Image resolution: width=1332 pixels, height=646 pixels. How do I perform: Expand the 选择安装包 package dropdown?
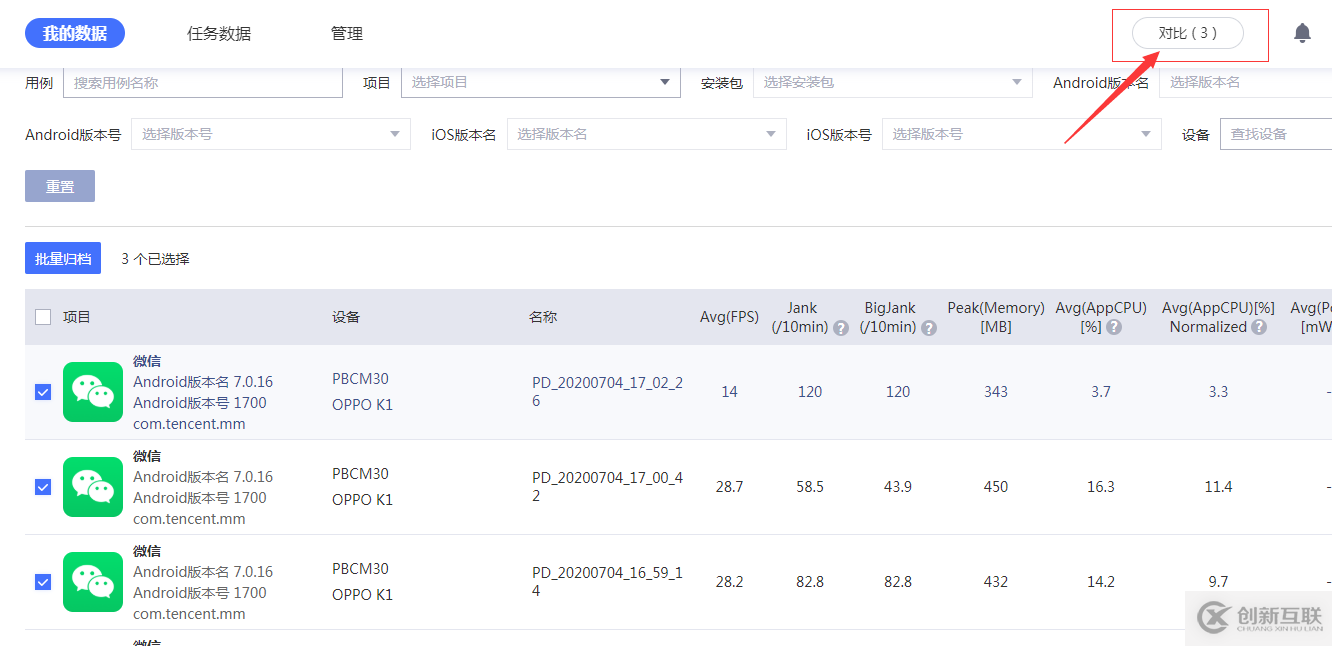892,82
